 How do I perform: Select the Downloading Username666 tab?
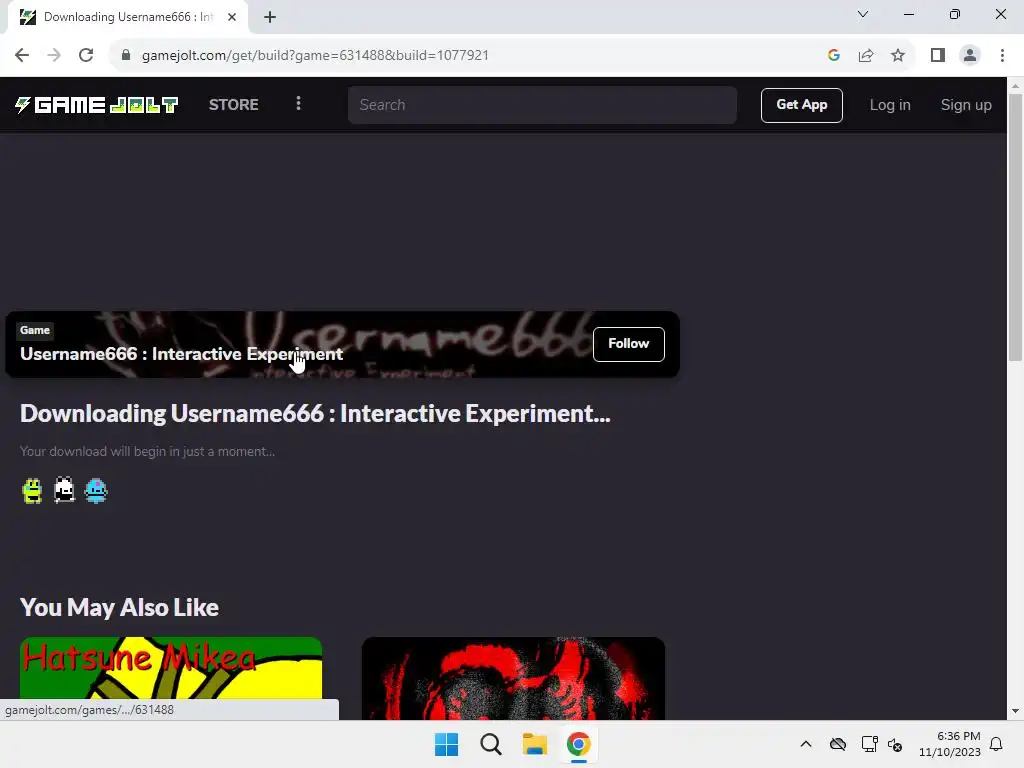[128, 17]
